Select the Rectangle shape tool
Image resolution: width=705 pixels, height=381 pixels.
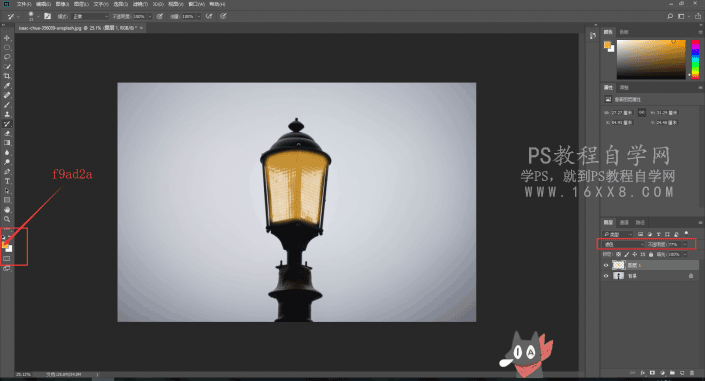tap(7, 200)
